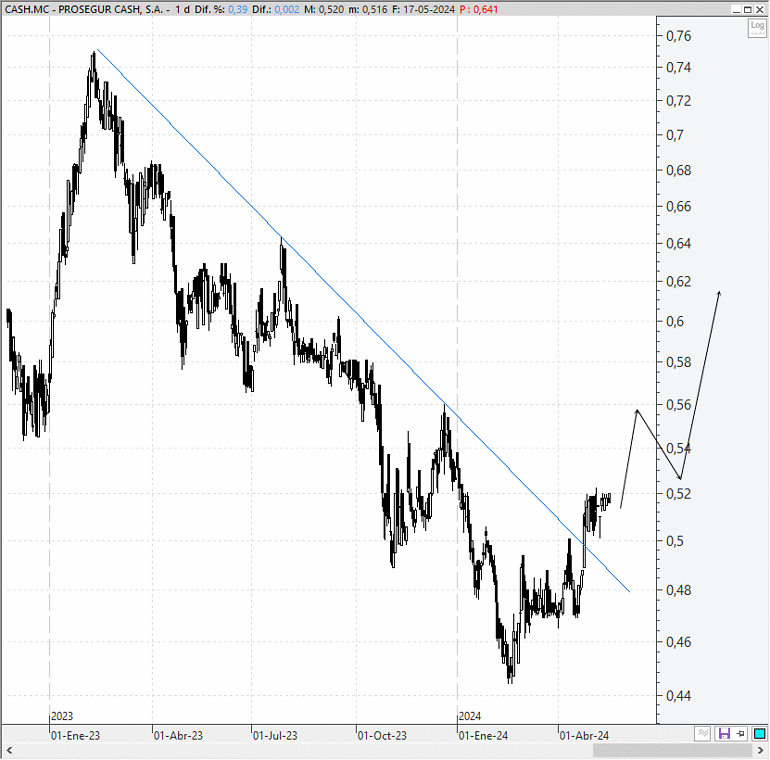This screenshot has height=760, width=770.
Task: Maximize the chart window
Action: click(747, 9)
